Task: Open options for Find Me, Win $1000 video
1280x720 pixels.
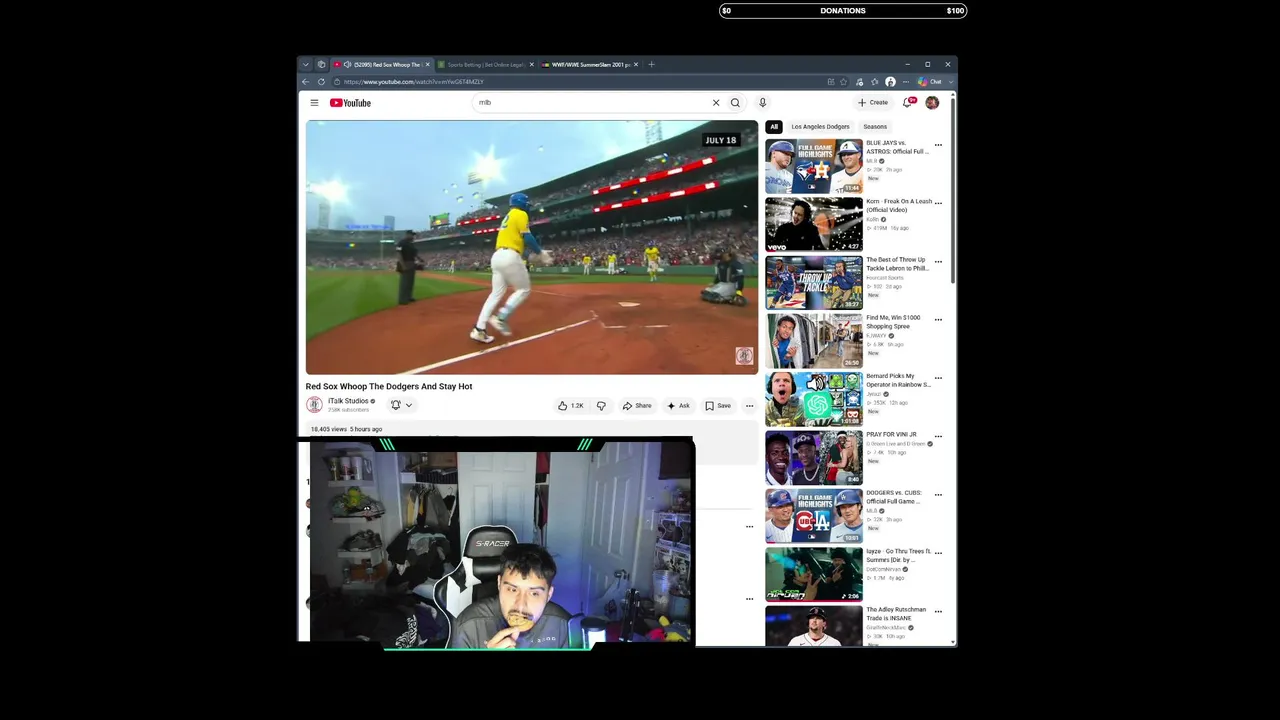Action: coord(938,320)
